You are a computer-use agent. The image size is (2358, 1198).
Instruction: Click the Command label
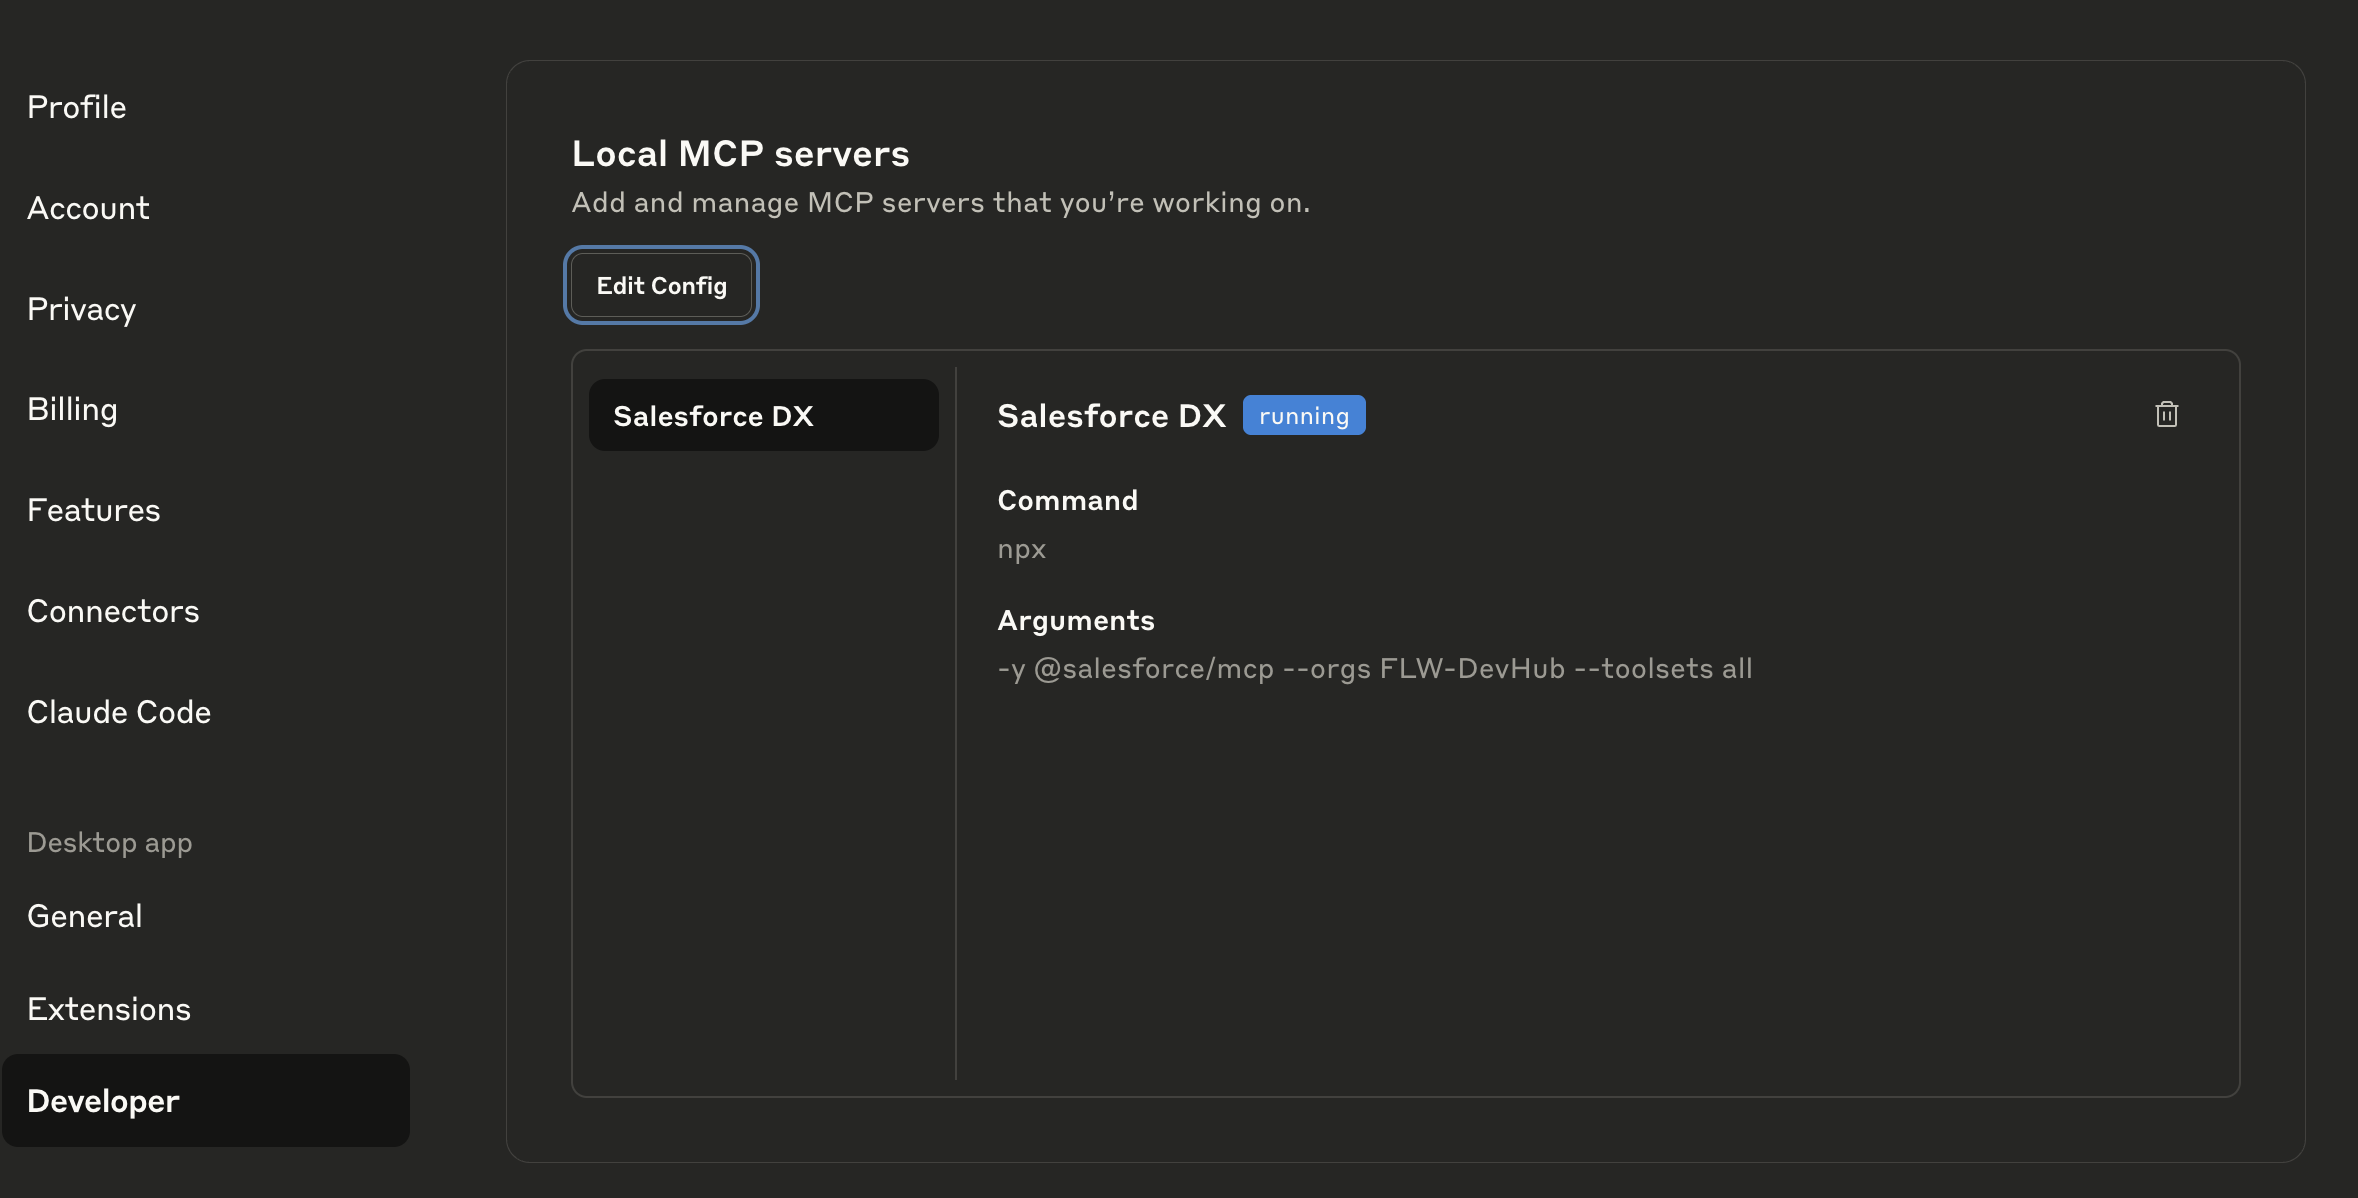pyautogui.click(x=1068, y=500)
